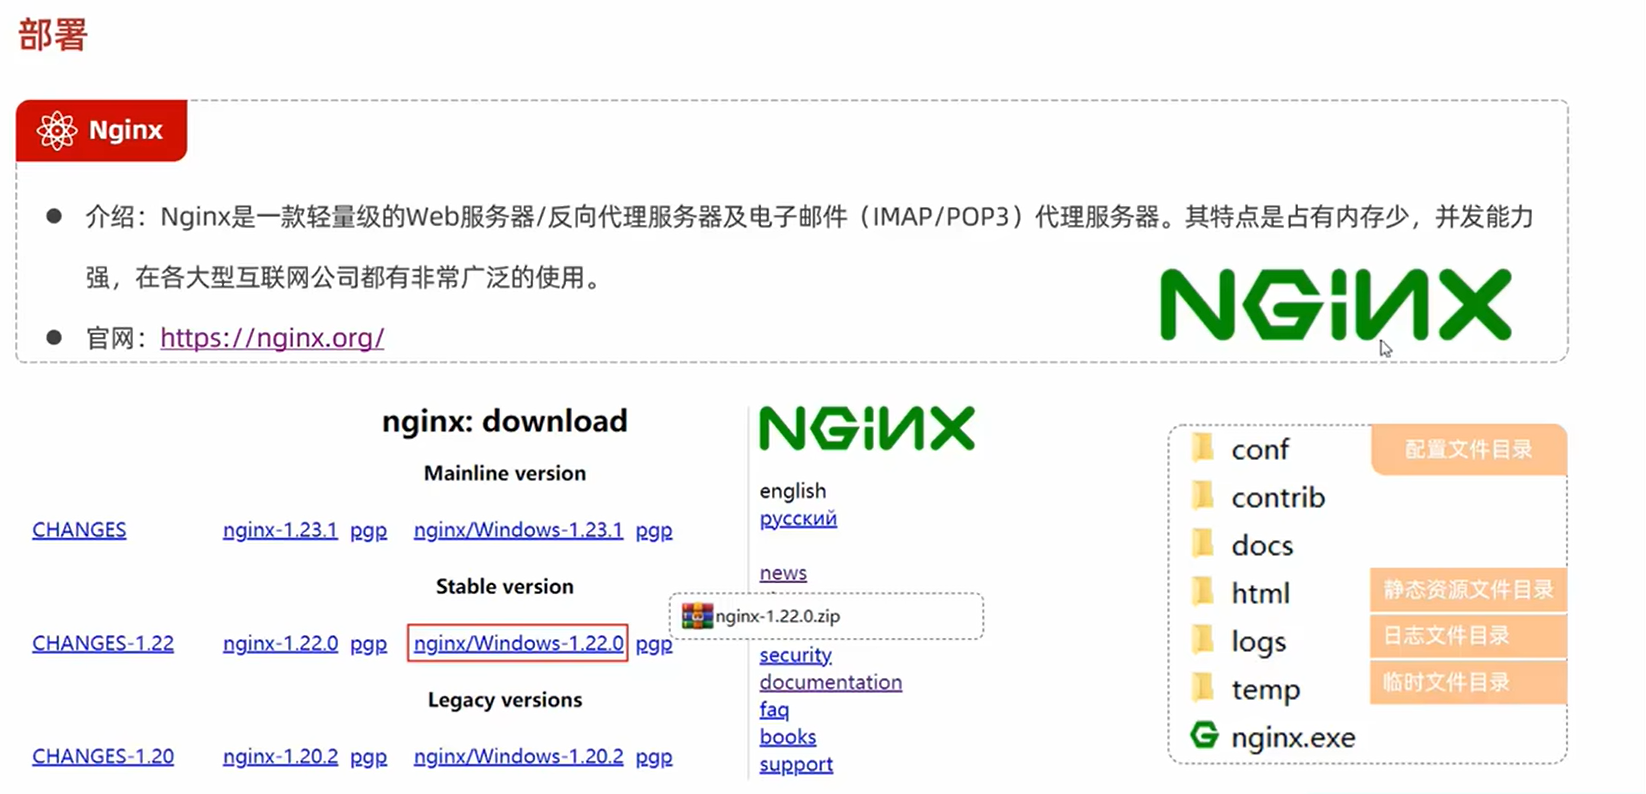Click the 配置文件目录 label
This screenshot has height=794, width=1646.
pos(1468,450)
